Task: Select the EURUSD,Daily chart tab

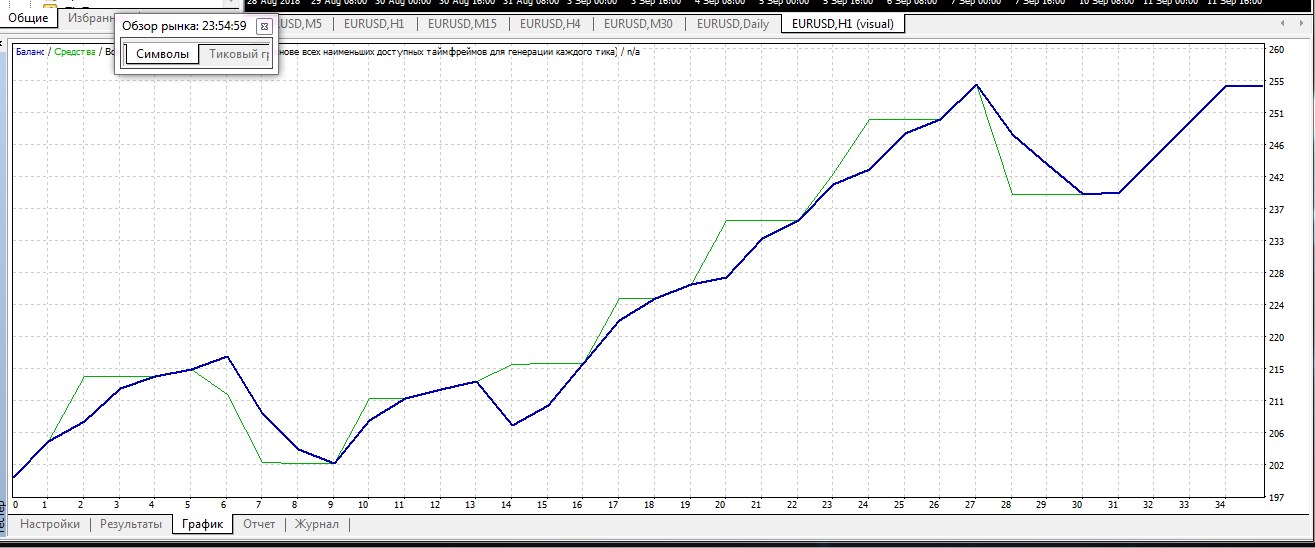Action: (x=733, y=23)
